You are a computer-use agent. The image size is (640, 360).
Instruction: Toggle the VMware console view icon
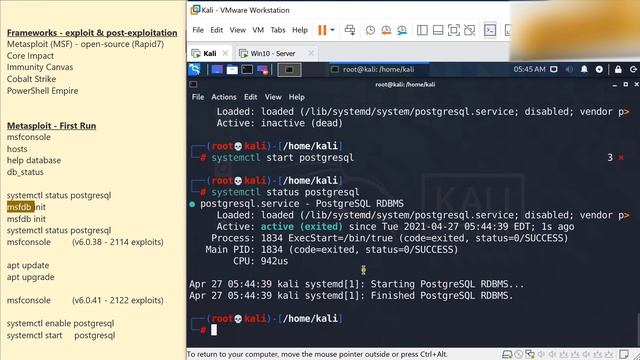click(490, 30)
